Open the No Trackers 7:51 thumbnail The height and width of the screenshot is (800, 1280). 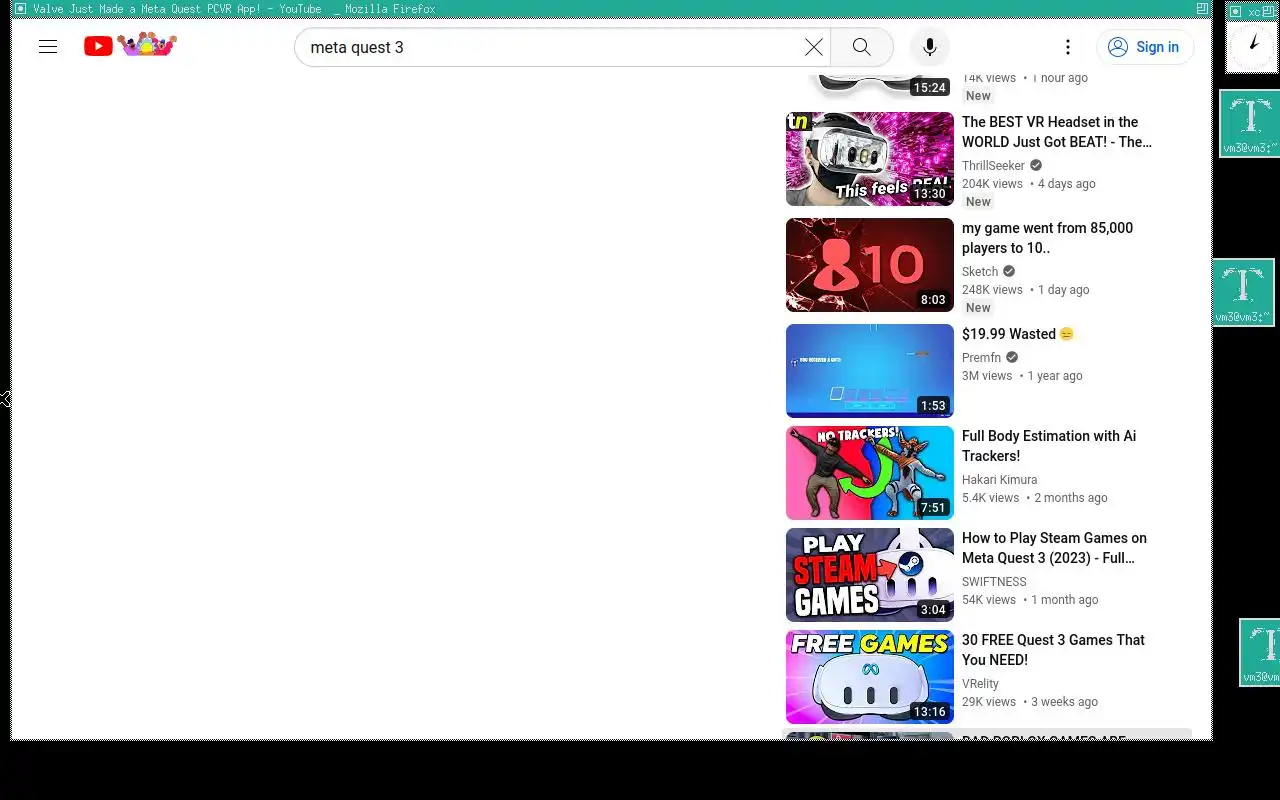coord(870,473)
